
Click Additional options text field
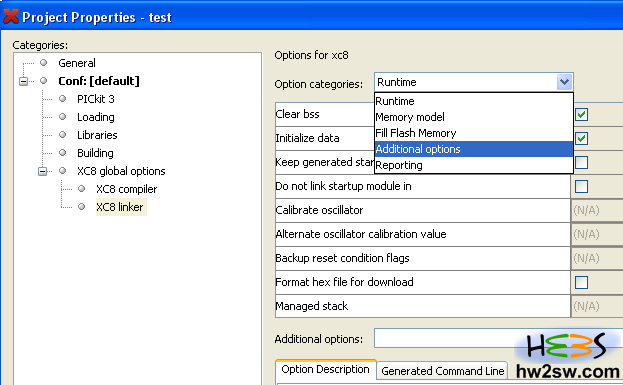point(498,338)
